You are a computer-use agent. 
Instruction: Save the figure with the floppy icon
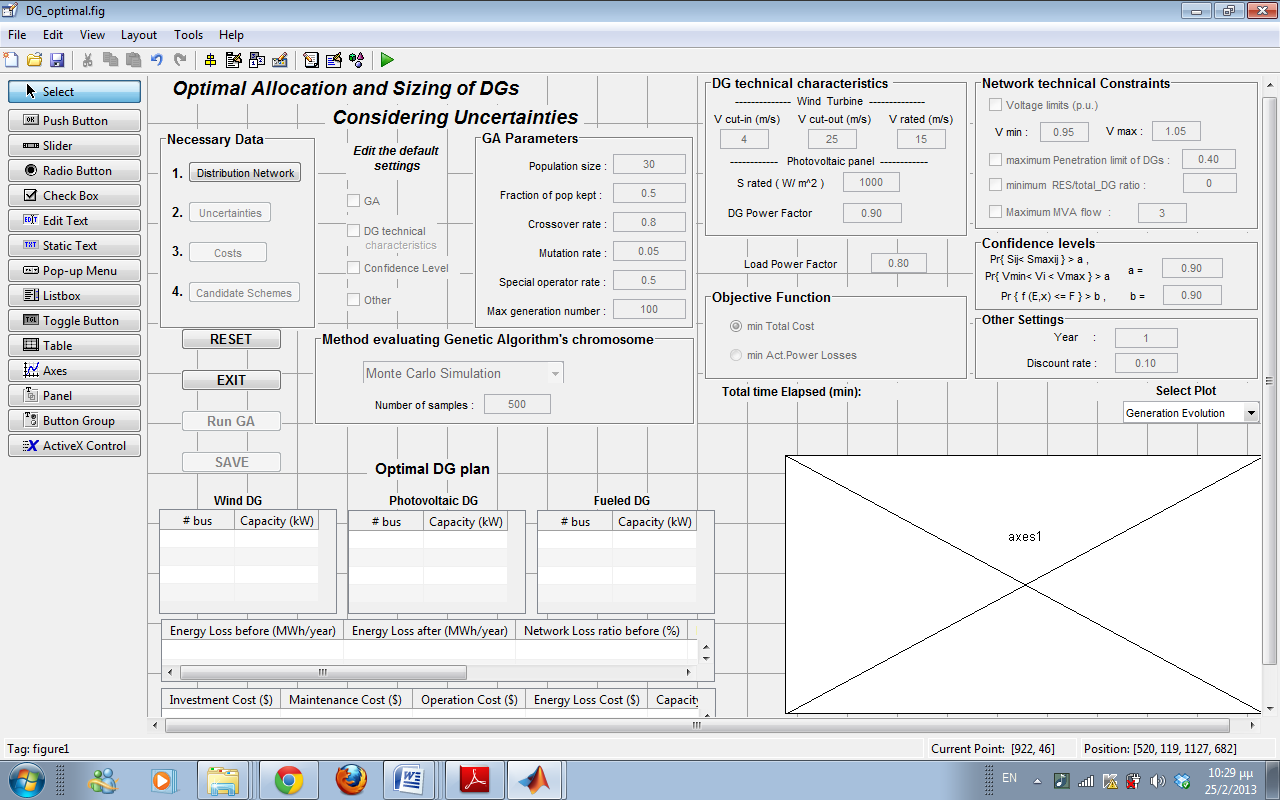coord(57,60)
